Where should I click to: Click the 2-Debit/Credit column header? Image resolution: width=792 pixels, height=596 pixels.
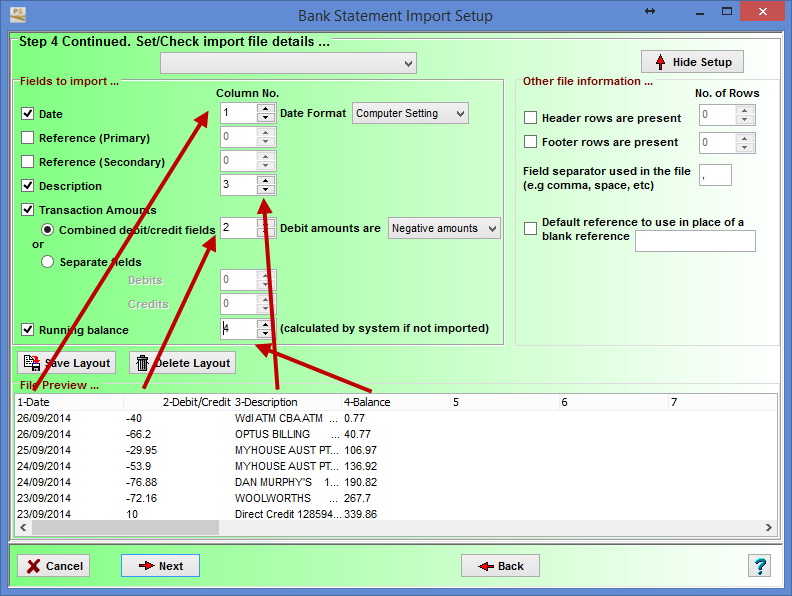[x=178, y=402]
